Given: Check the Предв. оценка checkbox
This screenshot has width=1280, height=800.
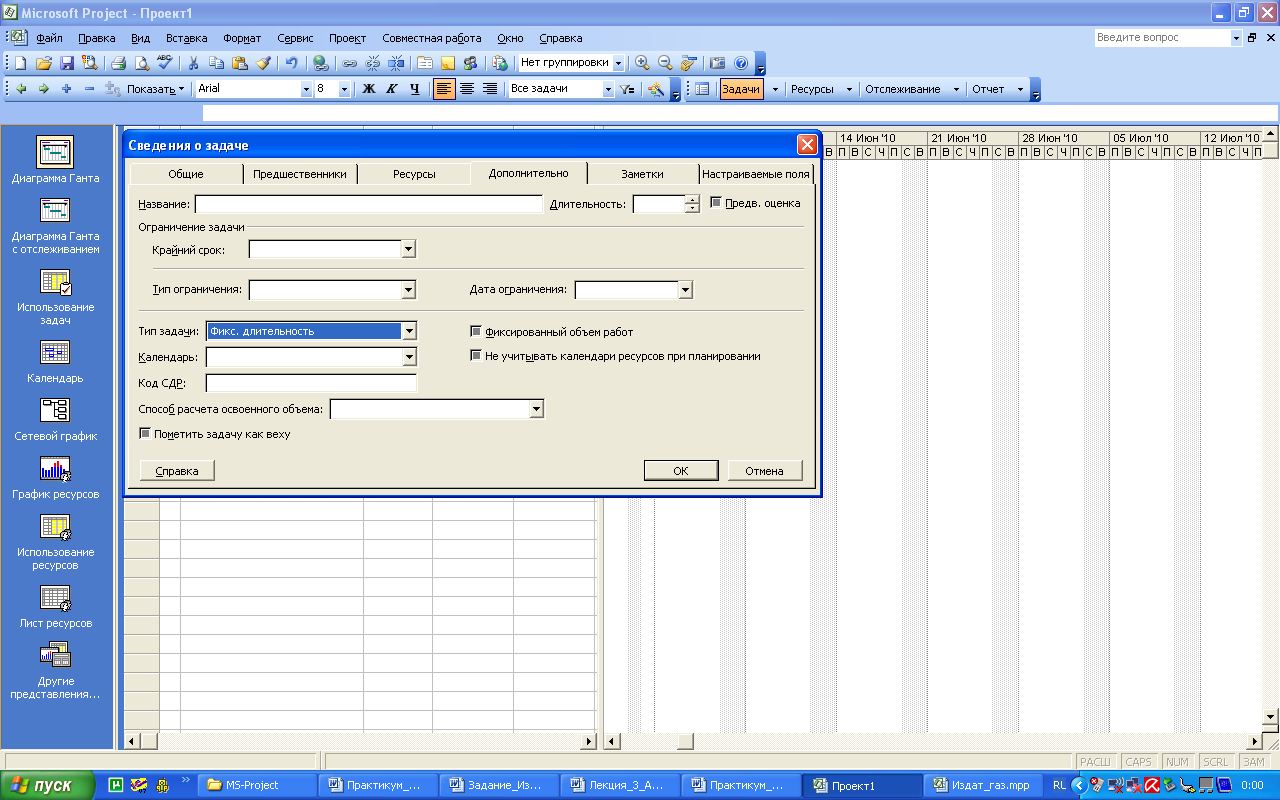Looking at the screenshot, I should point(716,203).
